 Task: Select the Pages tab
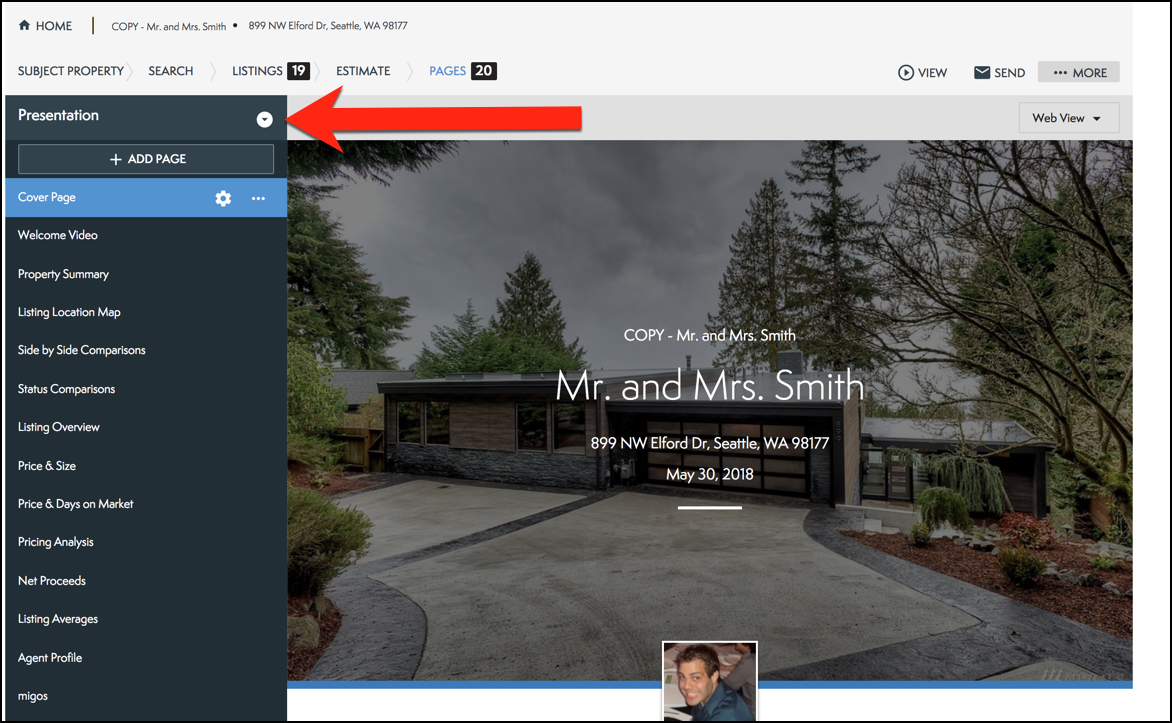click(448, 71)
